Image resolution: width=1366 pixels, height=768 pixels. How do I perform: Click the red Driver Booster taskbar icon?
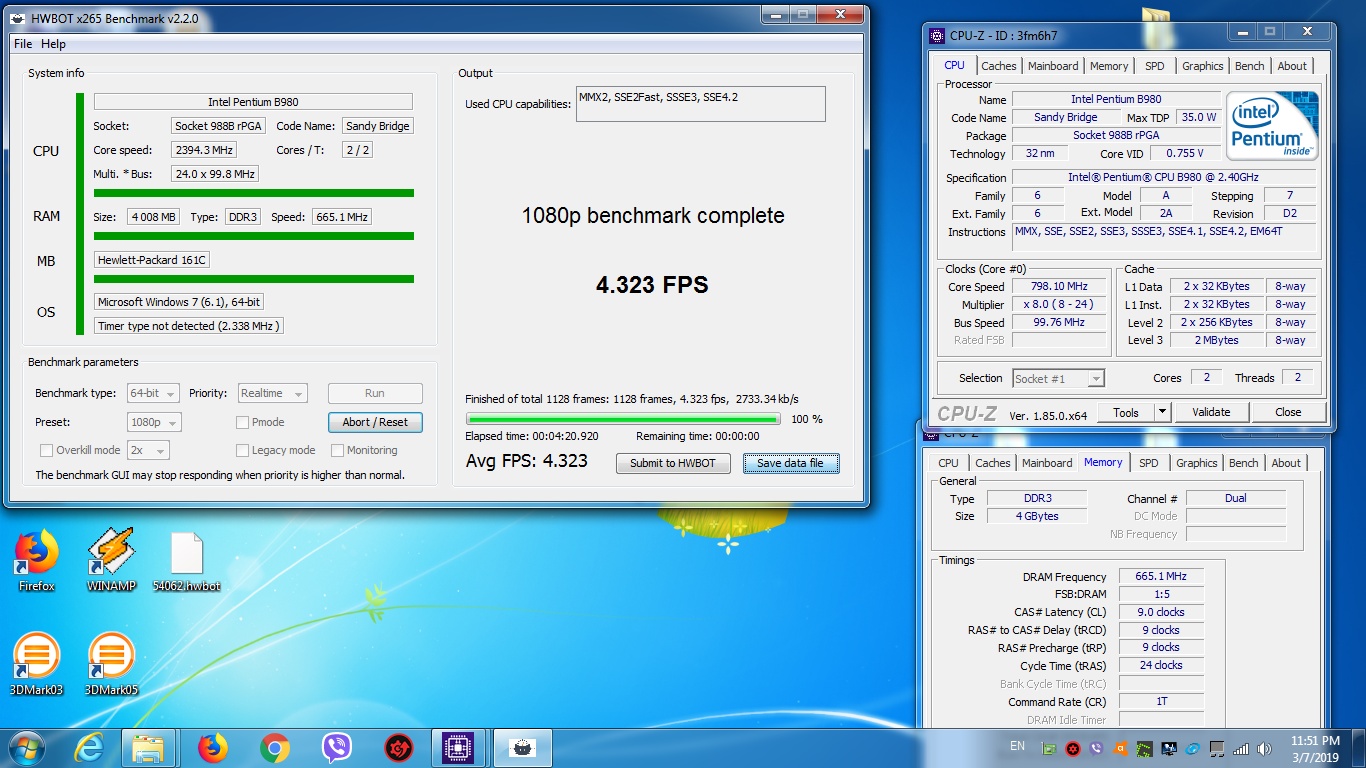[399, 748]
